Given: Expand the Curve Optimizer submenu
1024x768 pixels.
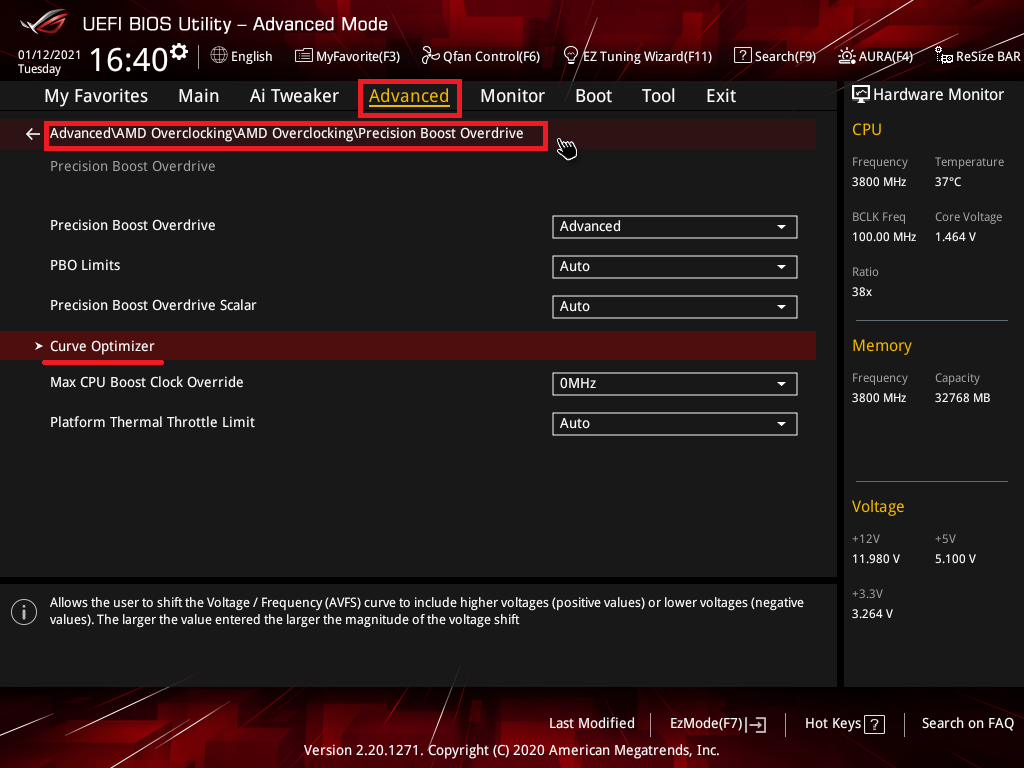Looking at the screenshot, I should [x=408, y=345].
